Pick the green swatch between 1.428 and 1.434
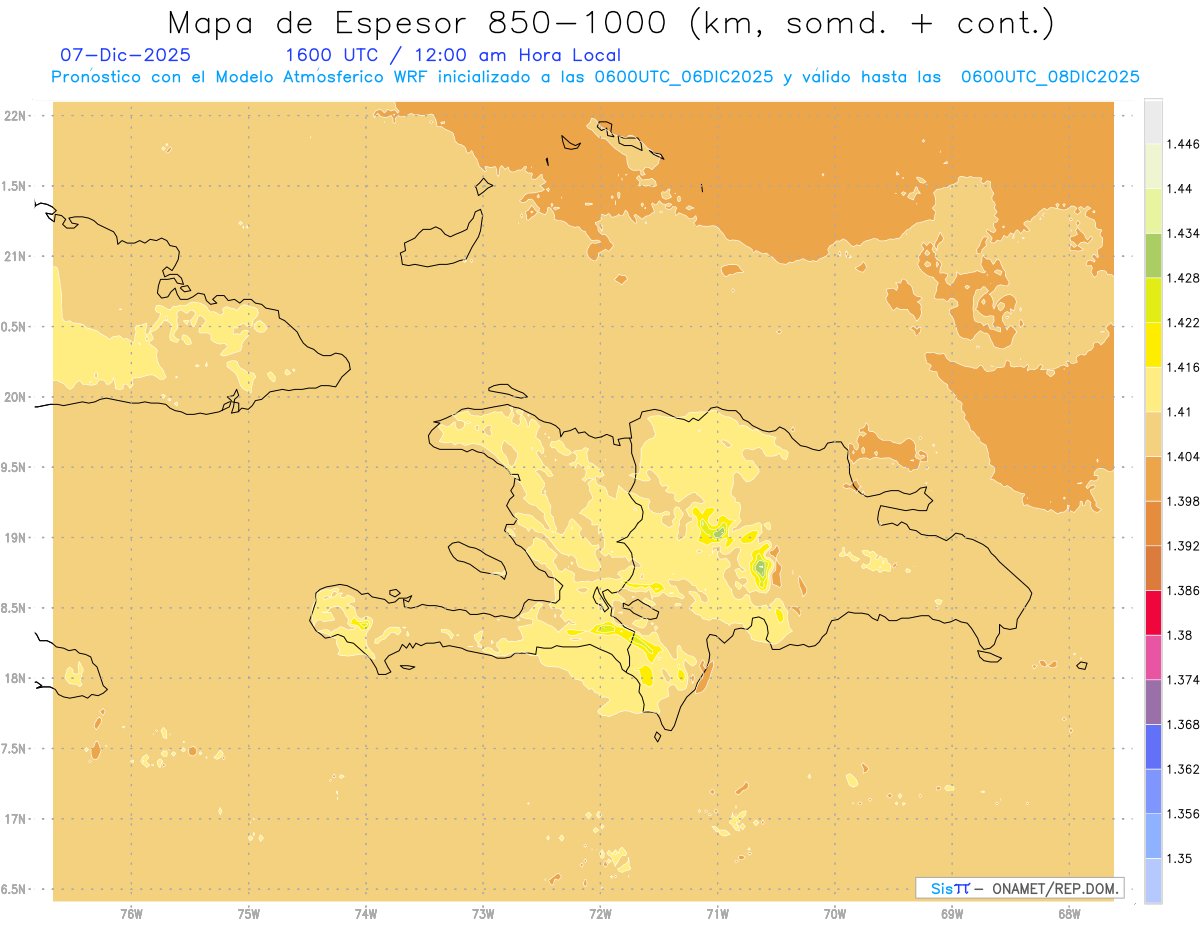 pos(1153,255)
